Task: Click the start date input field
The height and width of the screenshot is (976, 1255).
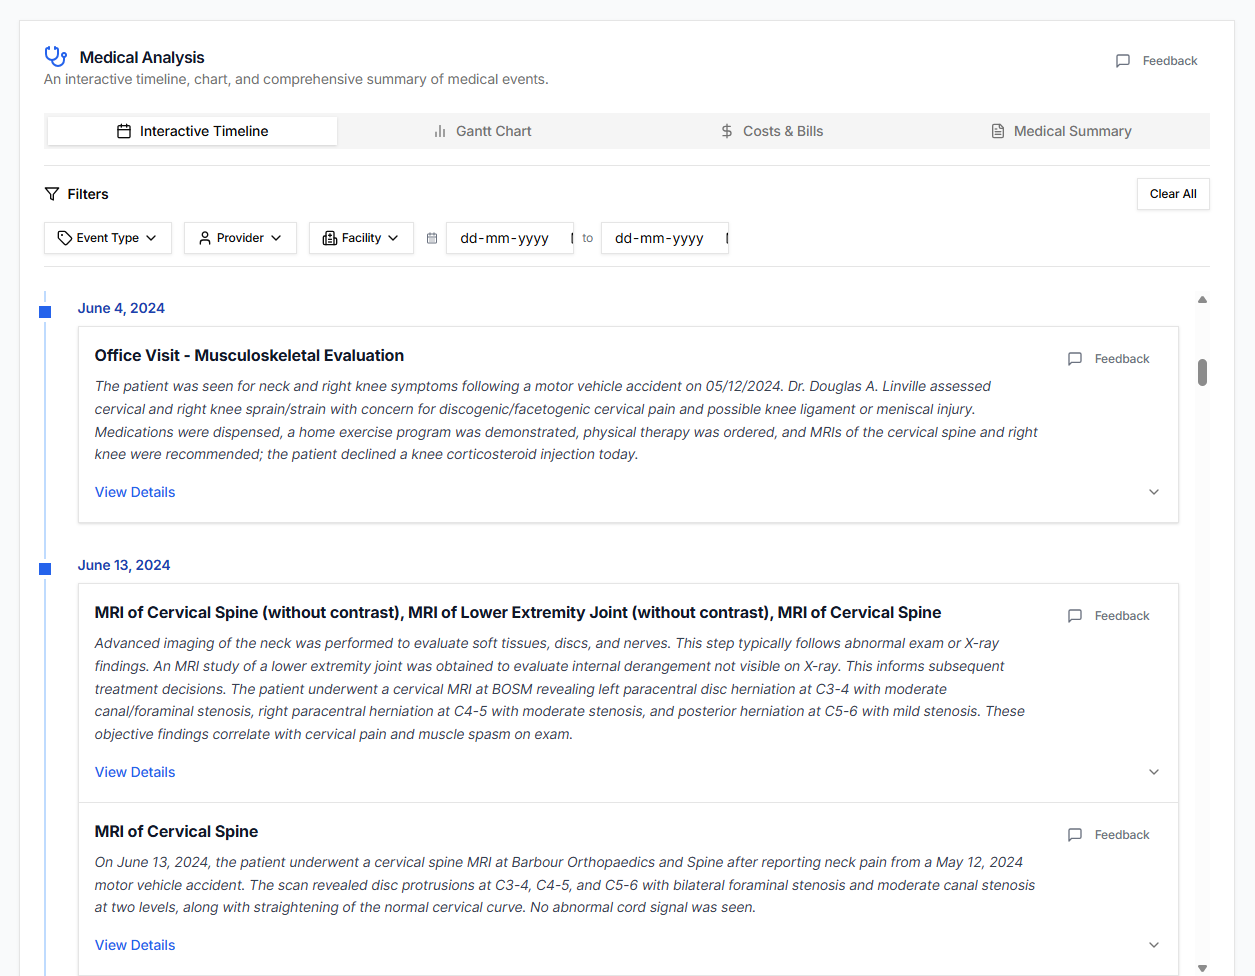Action: click(505, 238)
